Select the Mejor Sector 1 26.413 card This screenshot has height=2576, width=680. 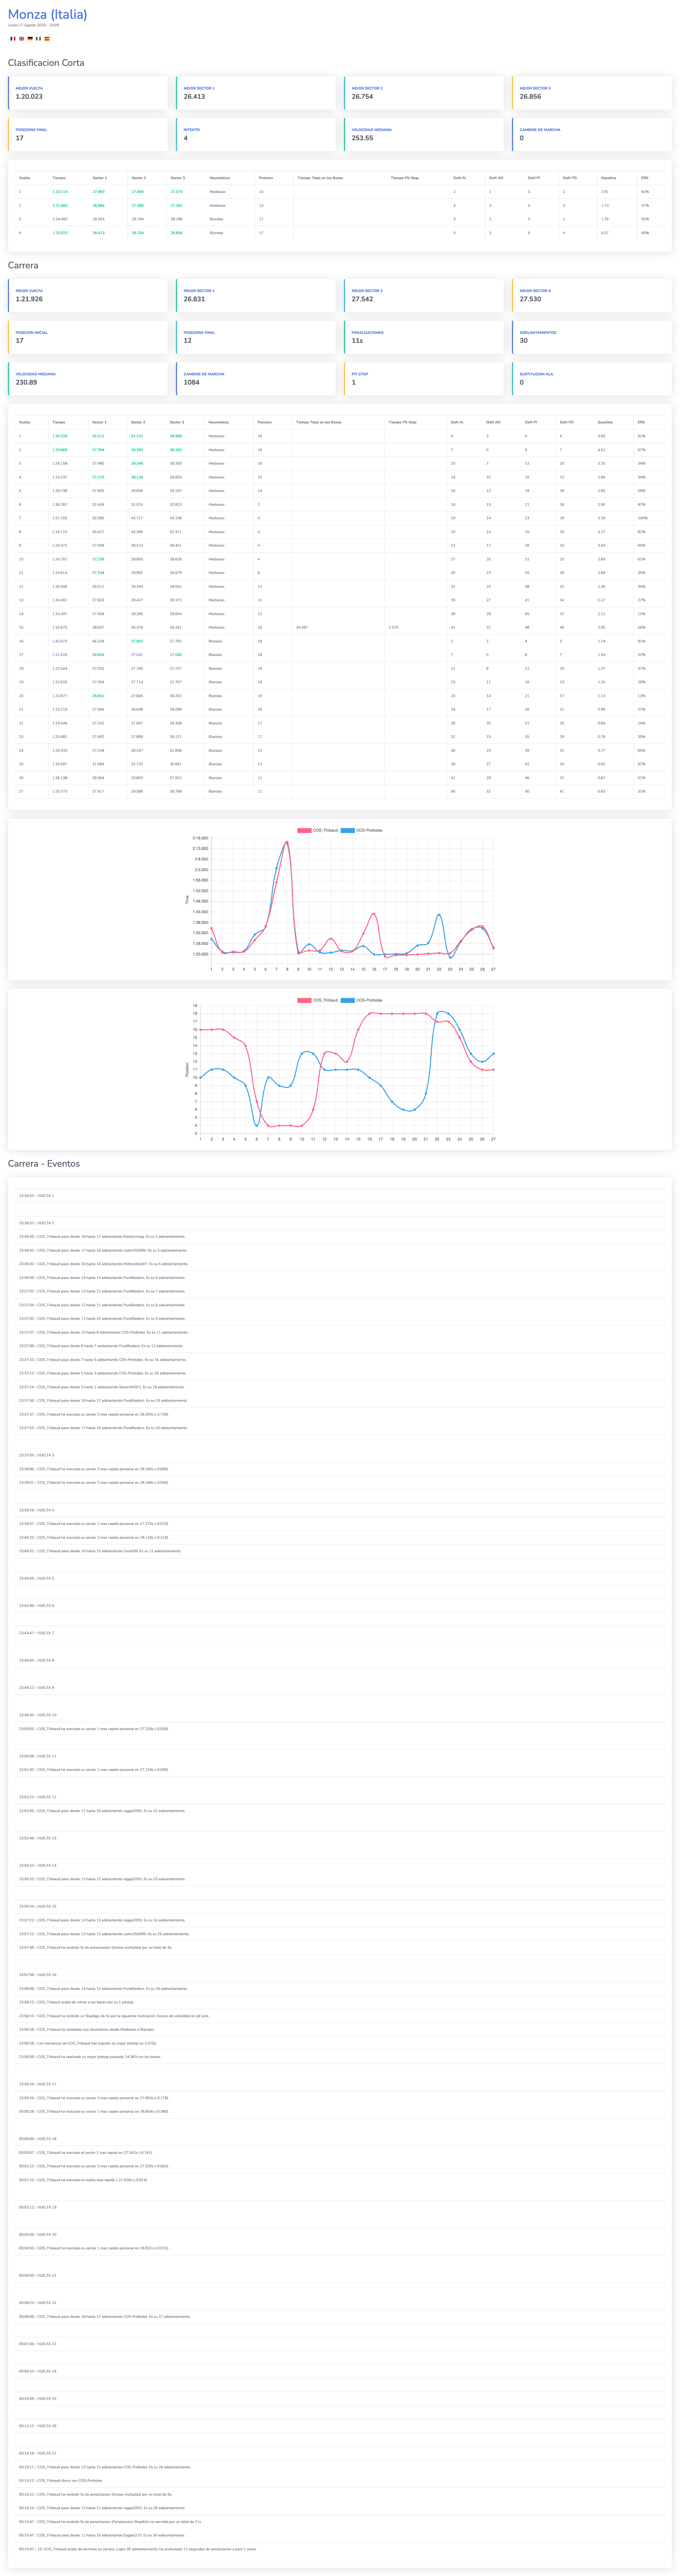coord(256,93)
